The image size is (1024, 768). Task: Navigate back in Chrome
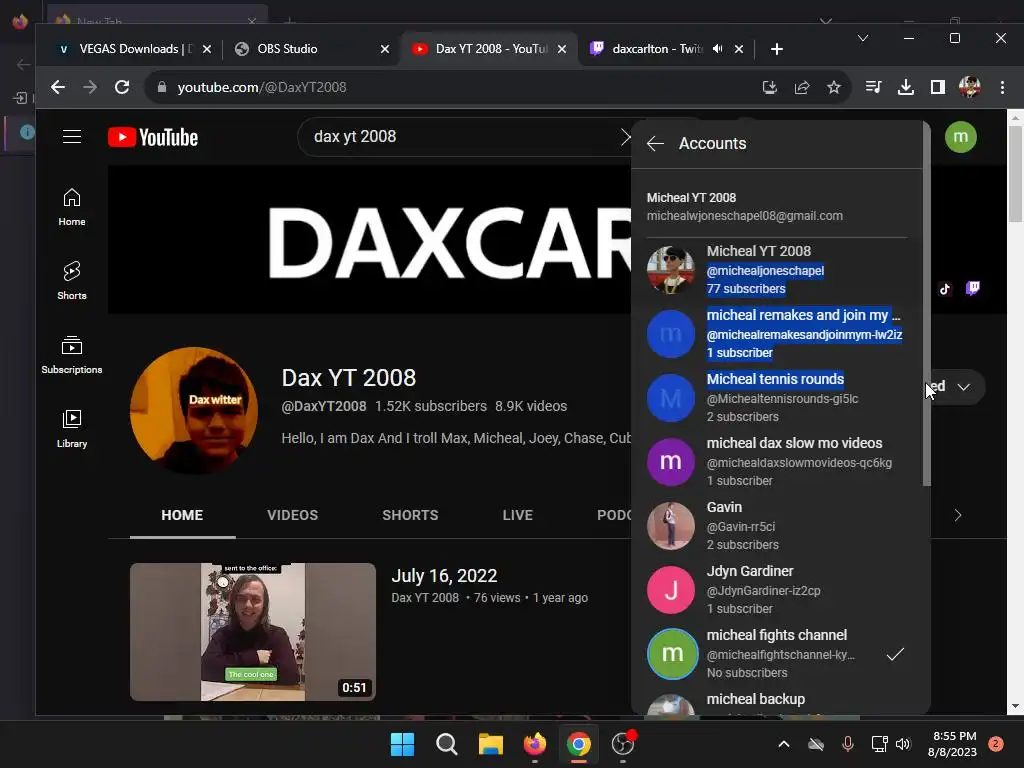coord(58,87)
